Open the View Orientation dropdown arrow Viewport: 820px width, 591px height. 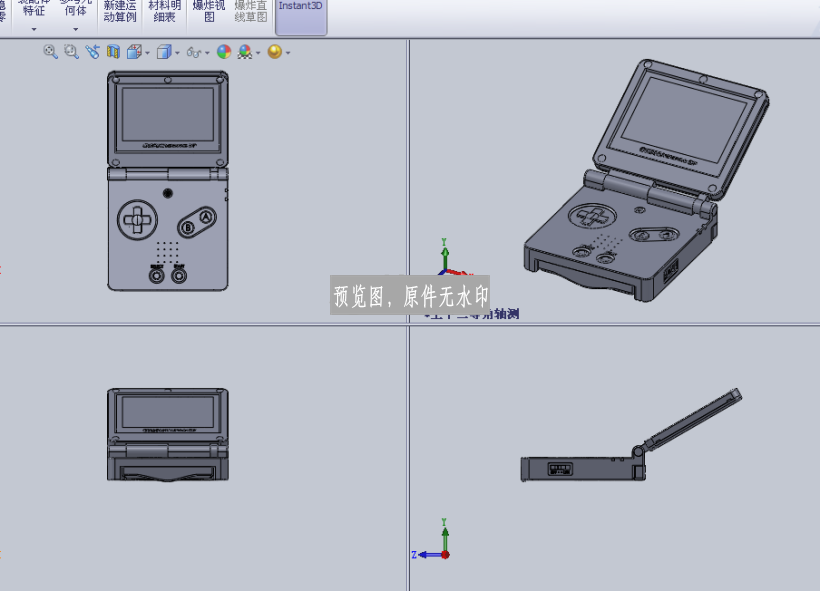(147, 53)
